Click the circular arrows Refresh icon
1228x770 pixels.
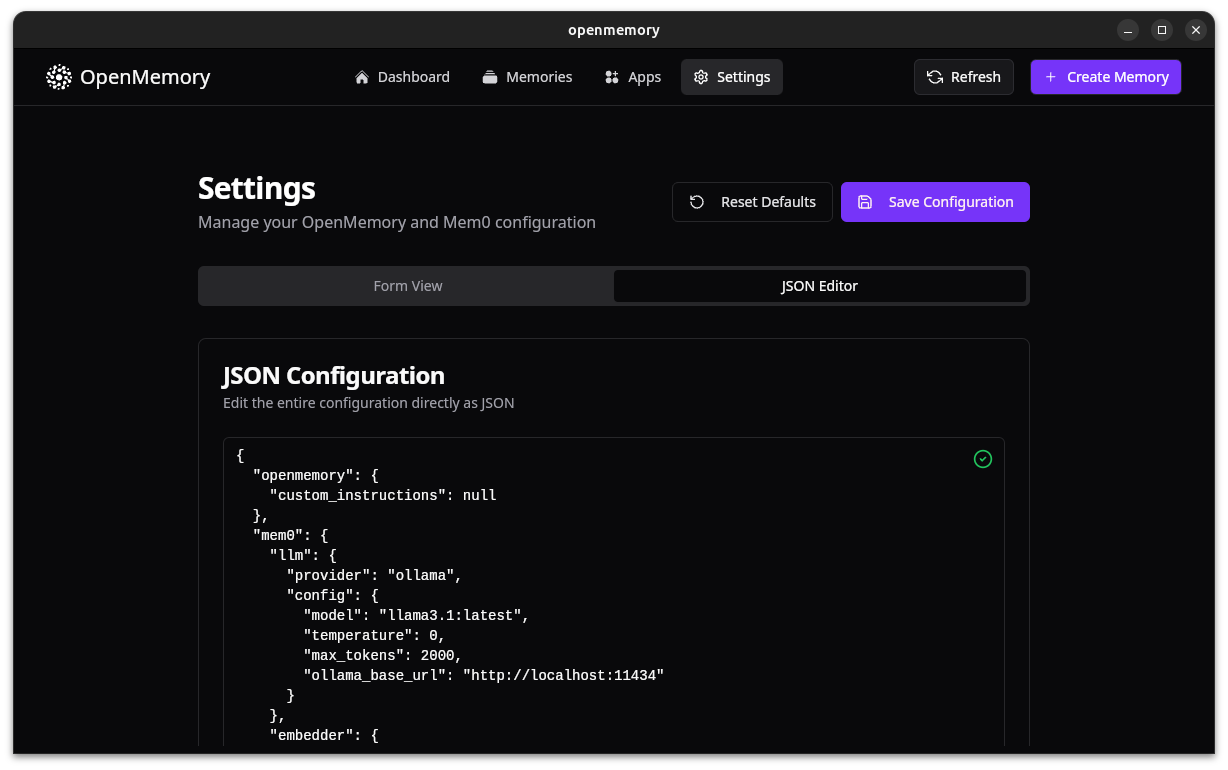[x=935, y=77]
